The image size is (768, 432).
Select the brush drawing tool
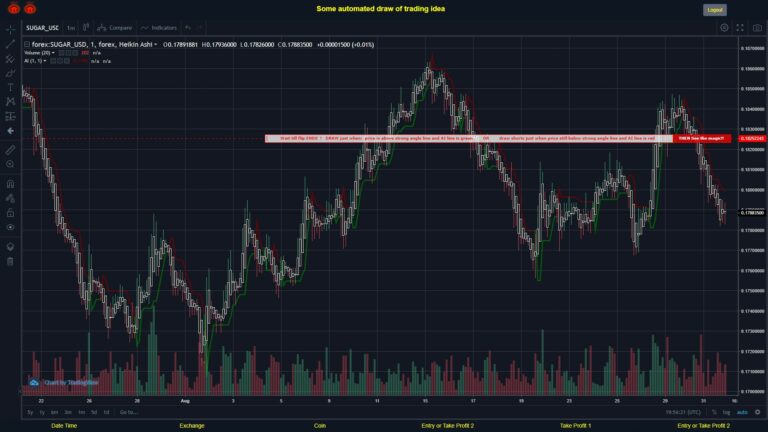tap(10, 73)
